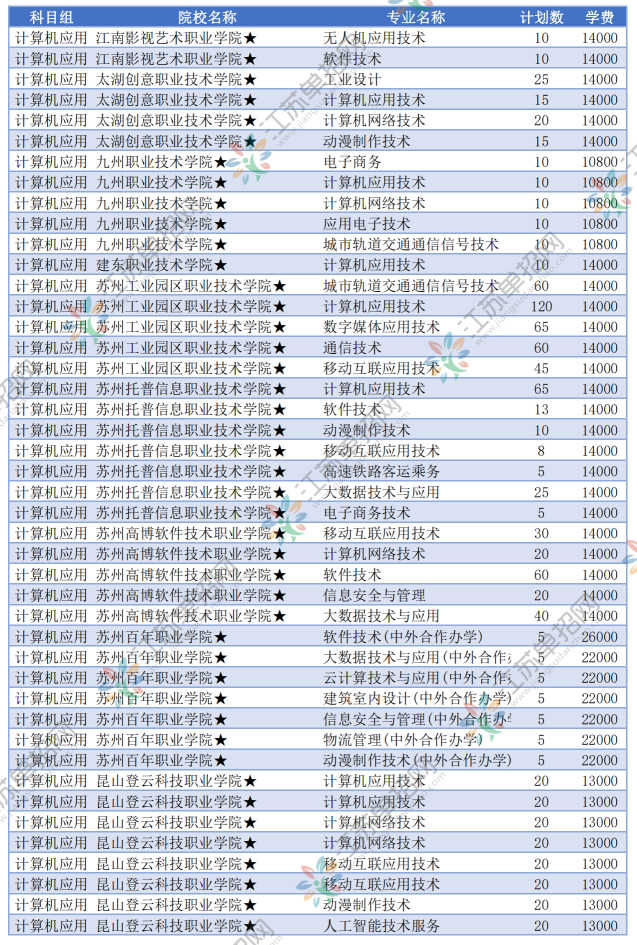This screenshot has height=945, width=637.
Task: Select 城市轨道交通通信信号技术 in 苏州工业园区 row
Action: [x=411, y=286]
